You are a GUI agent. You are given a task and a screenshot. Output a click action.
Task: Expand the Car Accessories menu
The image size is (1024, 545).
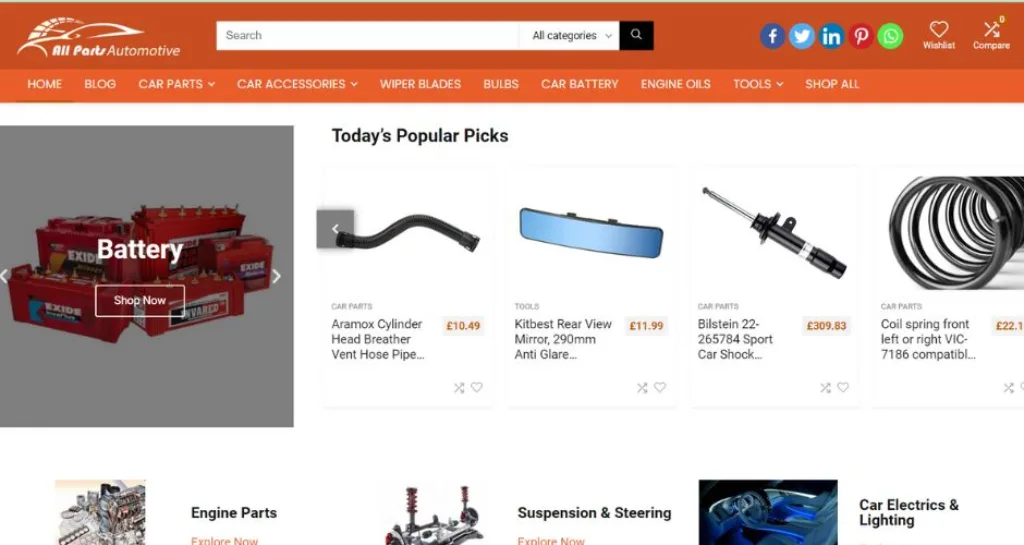coord(297,84)
